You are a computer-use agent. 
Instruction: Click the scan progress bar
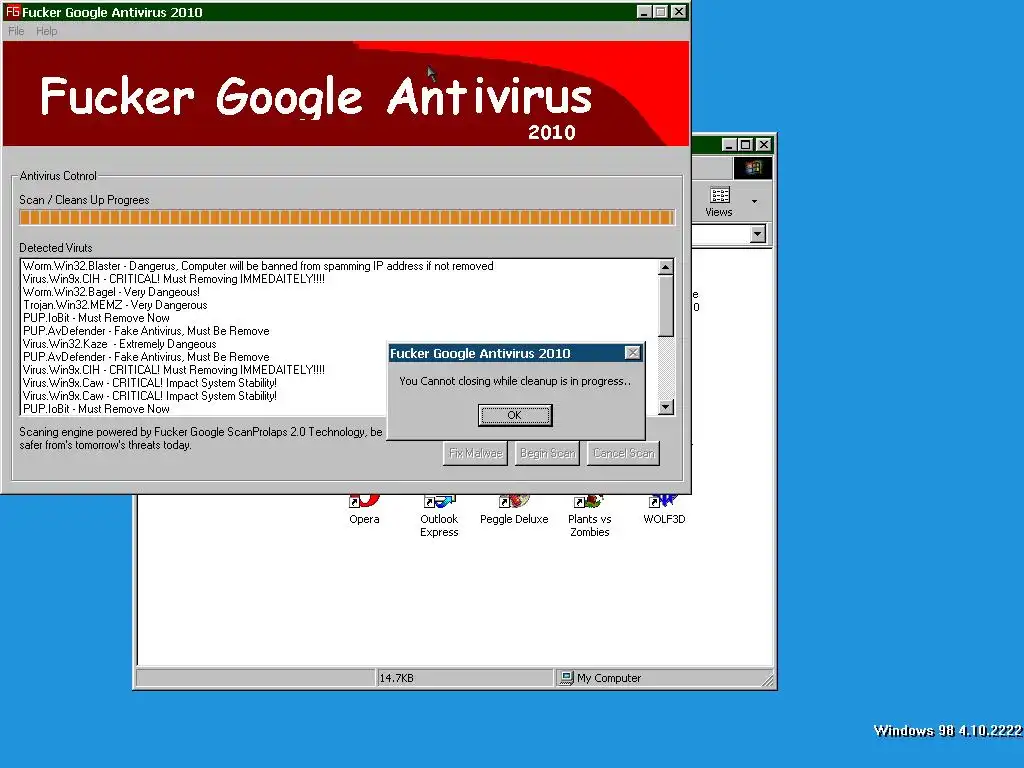(346, 217)
